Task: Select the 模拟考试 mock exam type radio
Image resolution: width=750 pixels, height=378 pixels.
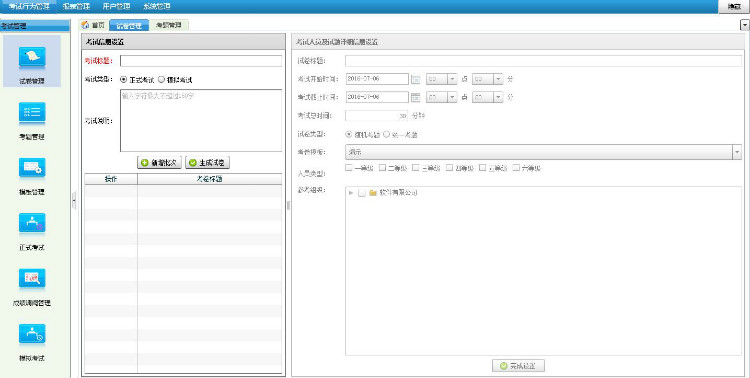Action: [x=161, y=80]
